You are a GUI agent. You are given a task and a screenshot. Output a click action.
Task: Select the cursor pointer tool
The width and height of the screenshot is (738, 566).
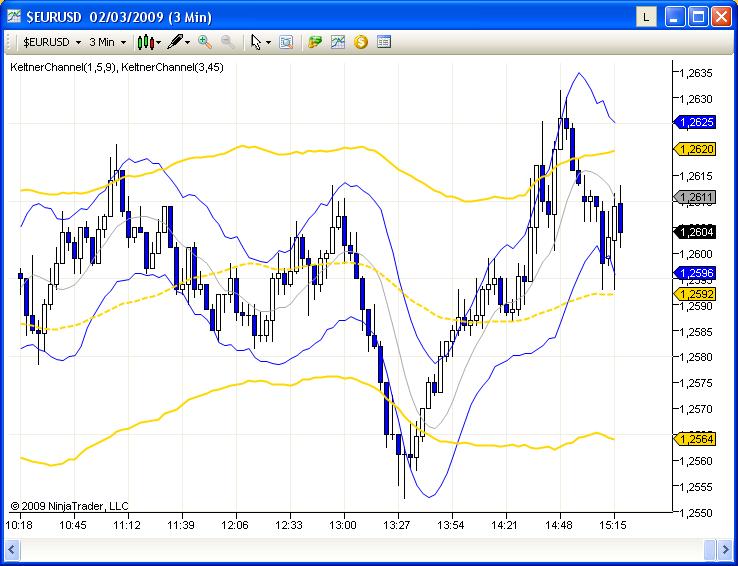coord(256,42)
